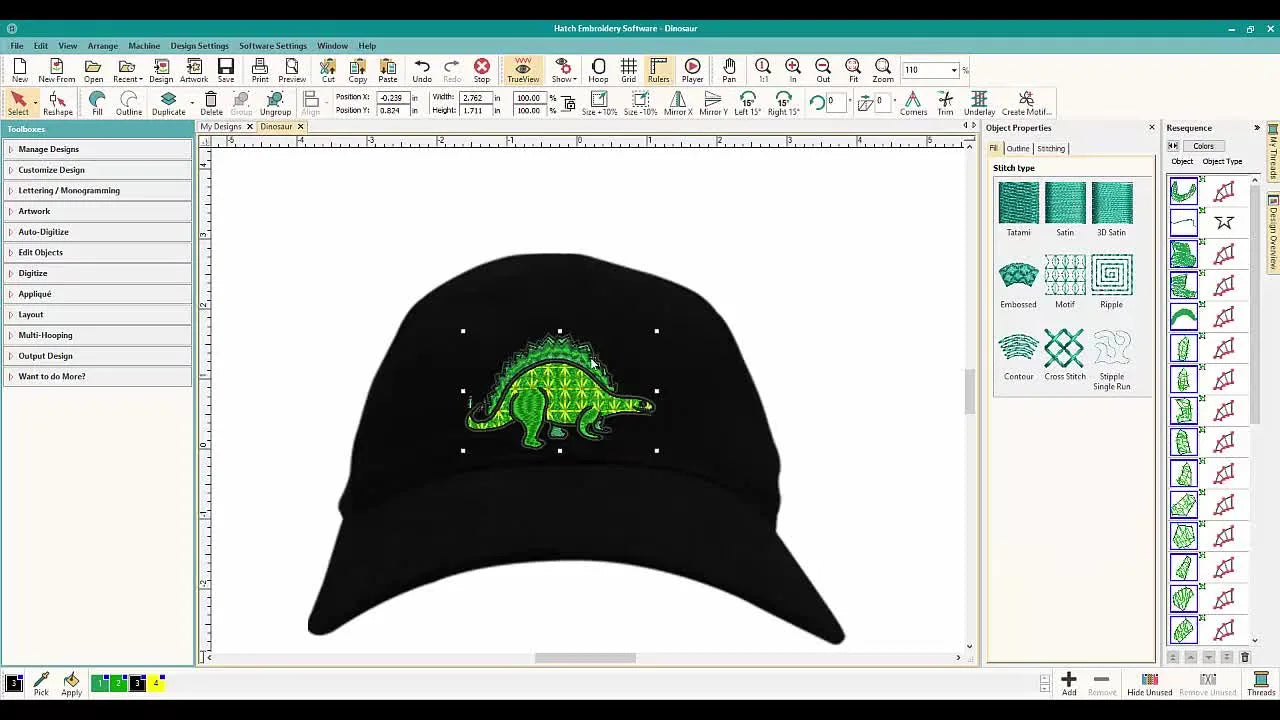The image size is (1280, 720).
Task: Open a design with the Open icon
Action: (93, 70)
